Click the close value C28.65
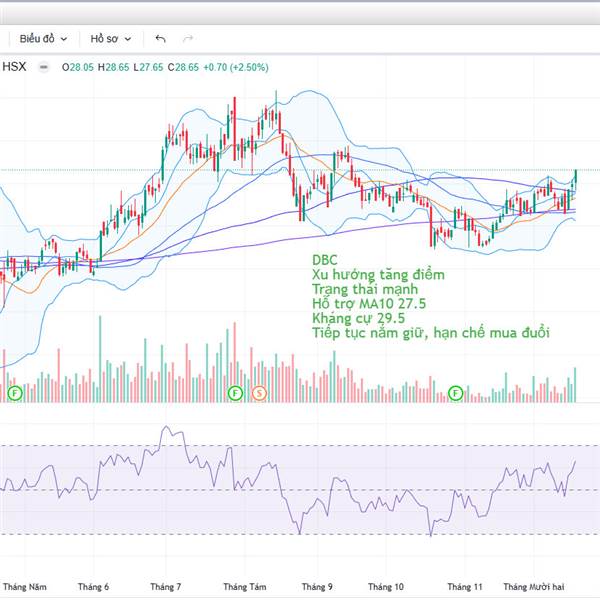 coord(183,67)
